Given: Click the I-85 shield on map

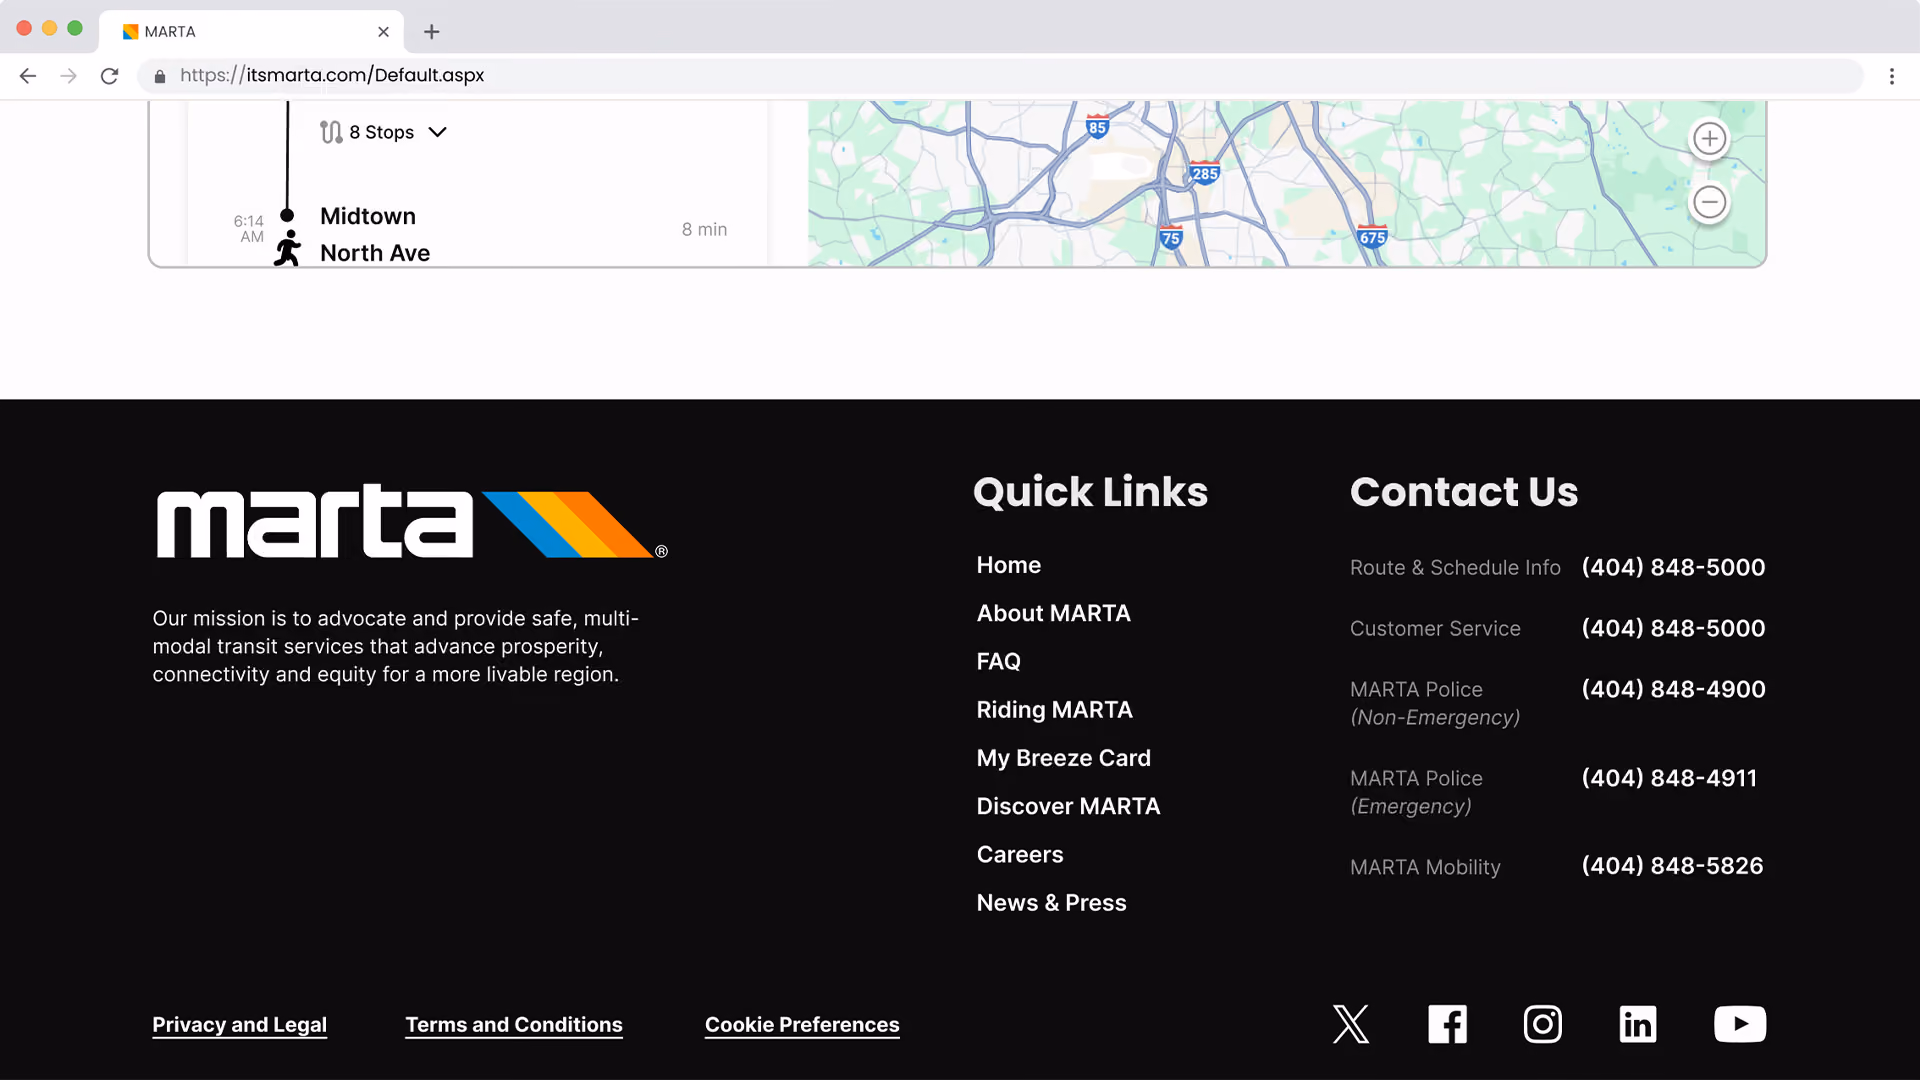Looking at the screenshot, I should click(x=1097, y=126).
